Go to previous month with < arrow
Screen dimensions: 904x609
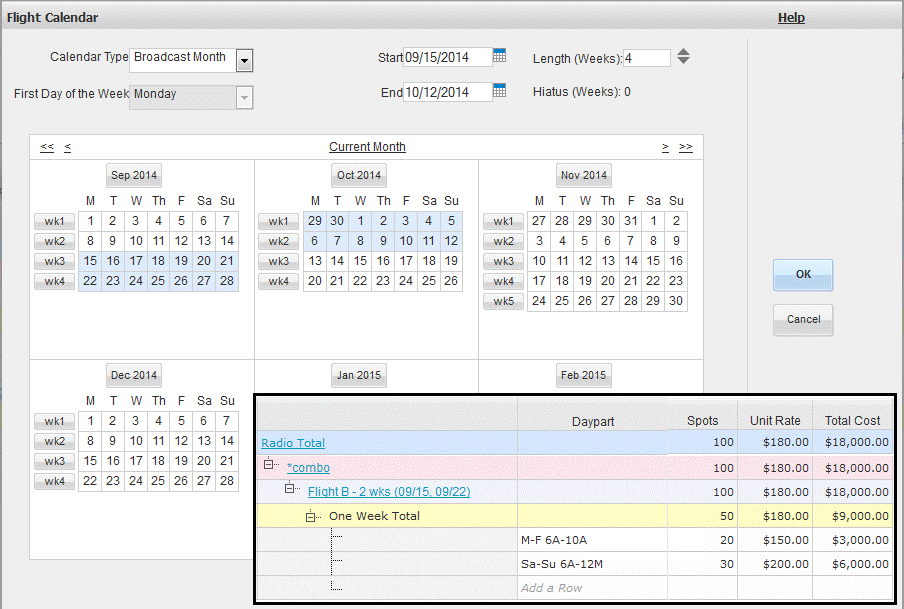coord(68,147)
